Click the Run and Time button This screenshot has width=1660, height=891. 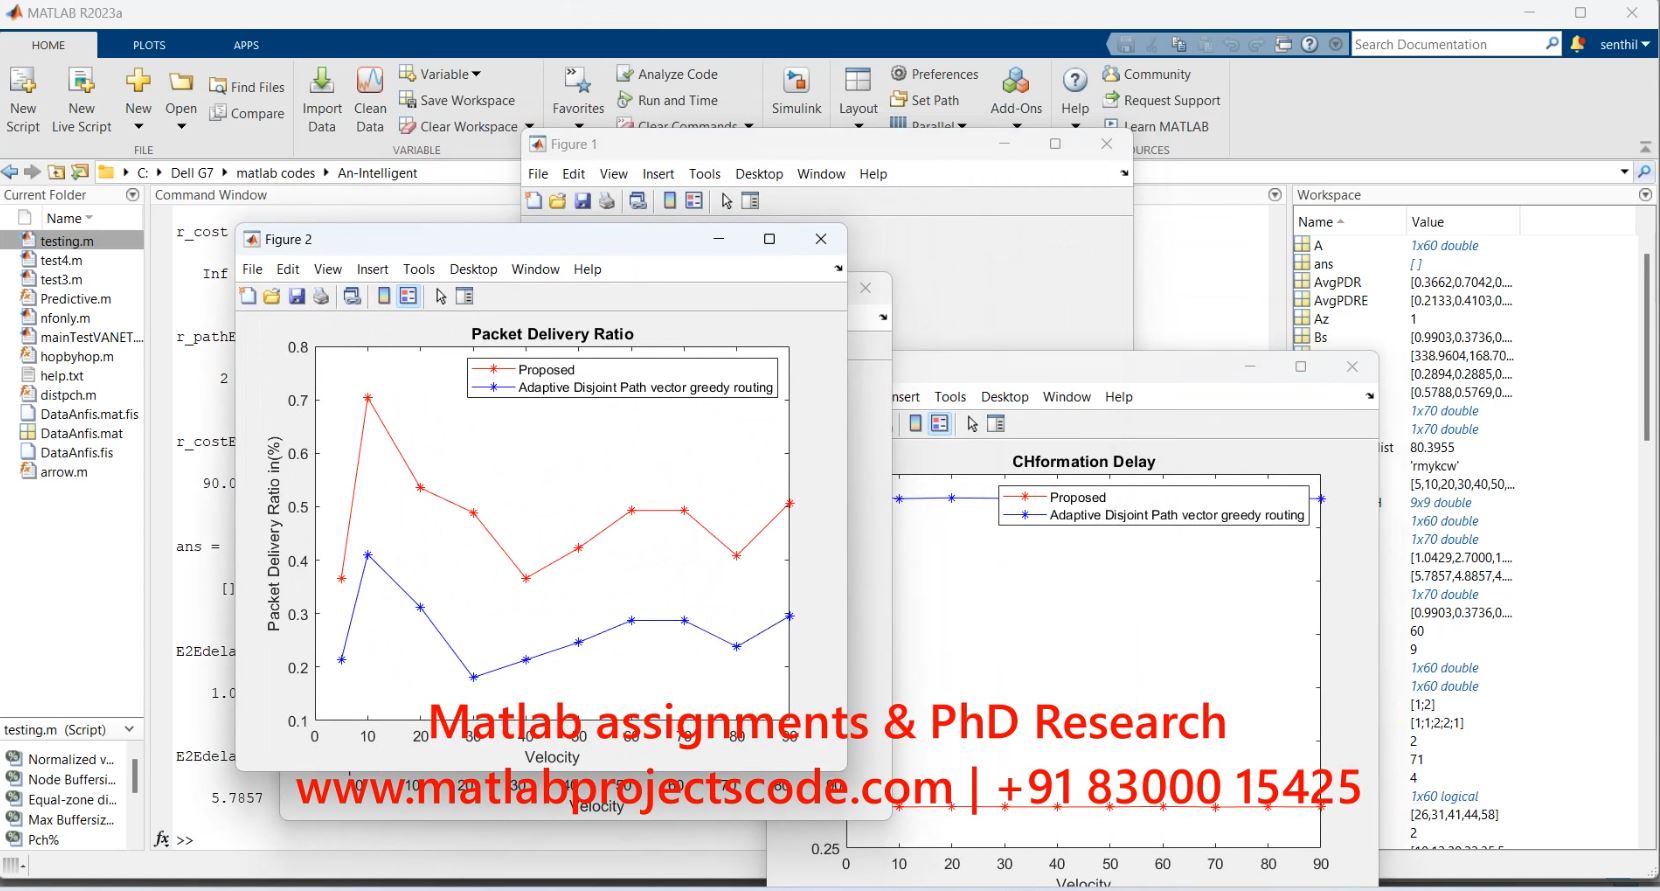[667, 100]
